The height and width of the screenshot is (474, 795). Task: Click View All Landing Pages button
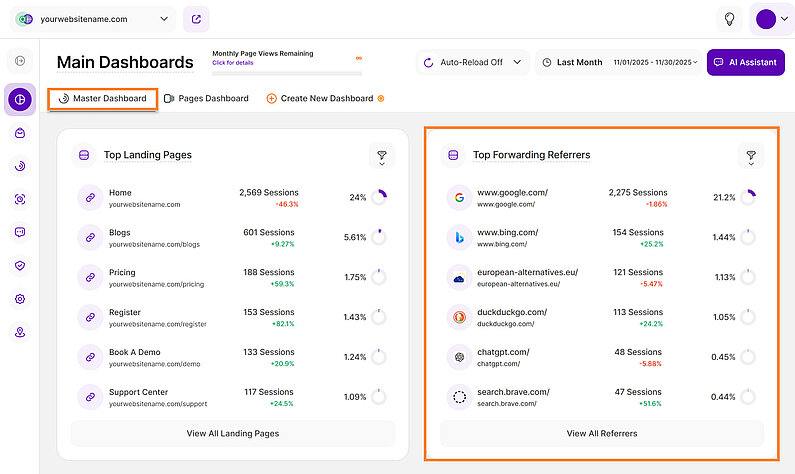[233, 433]
